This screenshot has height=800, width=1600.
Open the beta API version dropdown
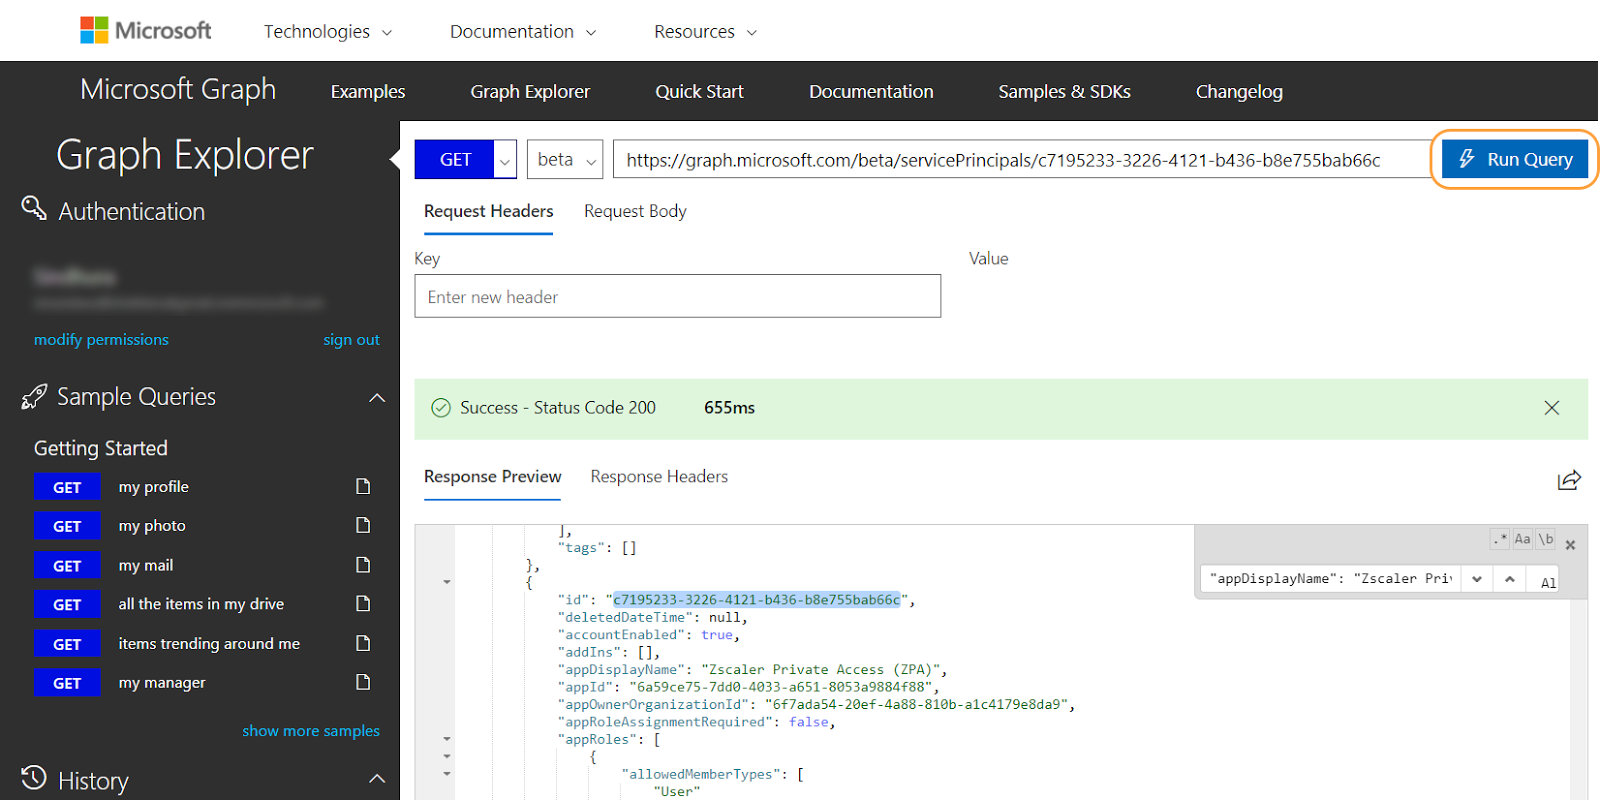(x=565, y=160)
